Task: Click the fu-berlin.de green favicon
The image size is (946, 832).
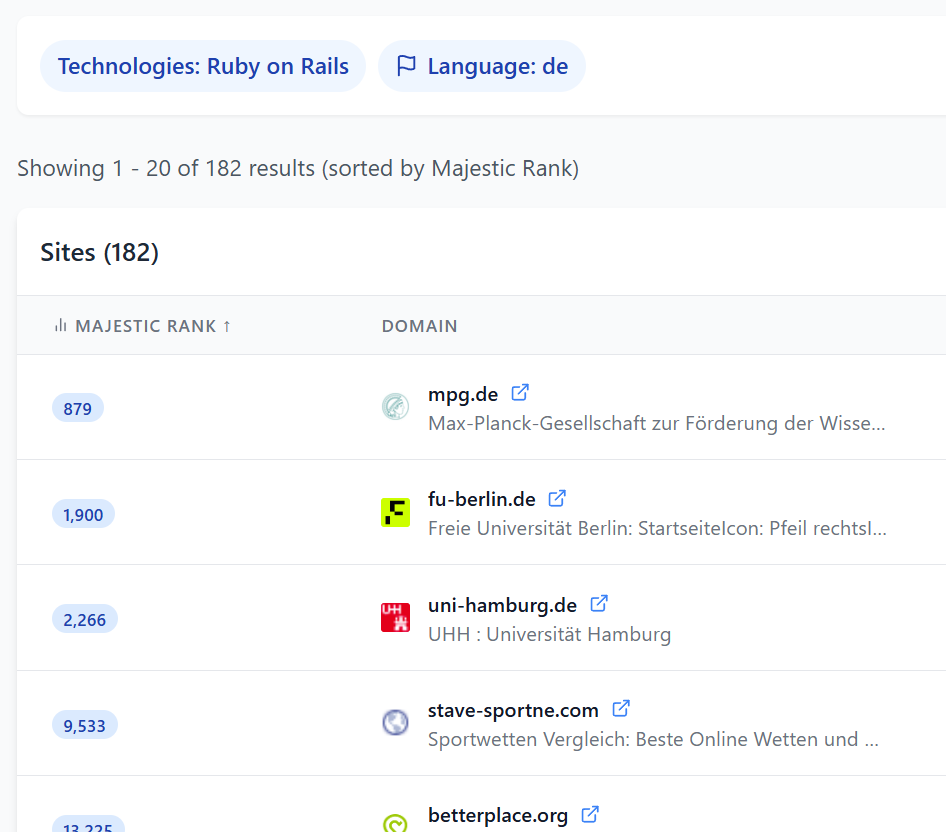Action: pos(395,513)
